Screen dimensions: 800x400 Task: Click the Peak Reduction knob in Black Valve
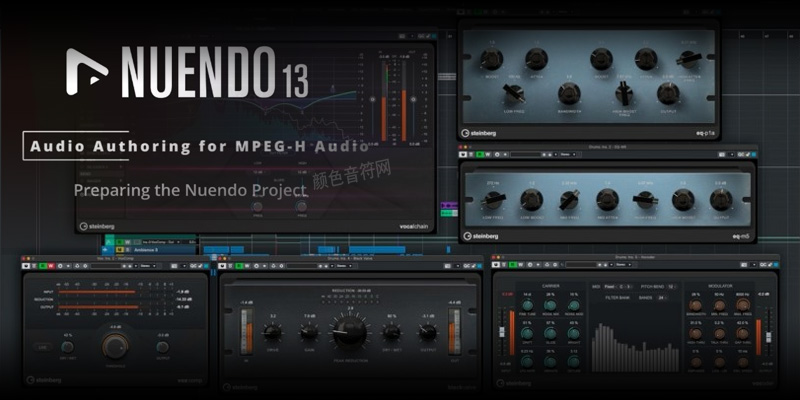[350, 332]
